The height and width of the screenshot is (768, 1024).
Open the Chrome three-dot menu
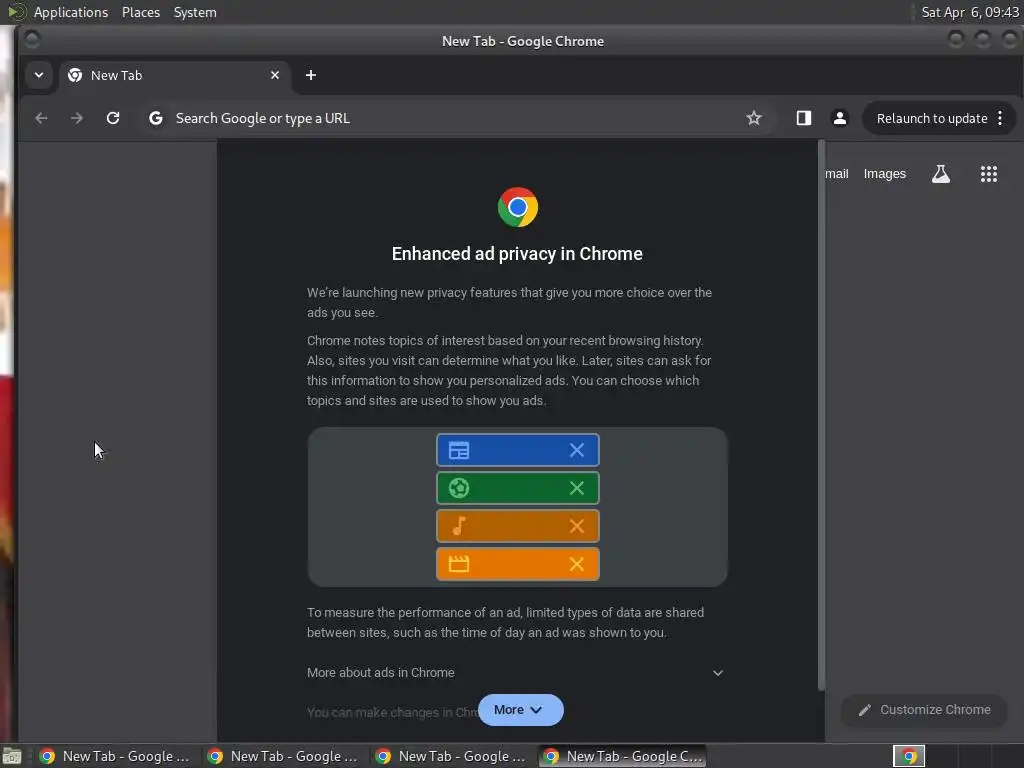(1000, 118)
